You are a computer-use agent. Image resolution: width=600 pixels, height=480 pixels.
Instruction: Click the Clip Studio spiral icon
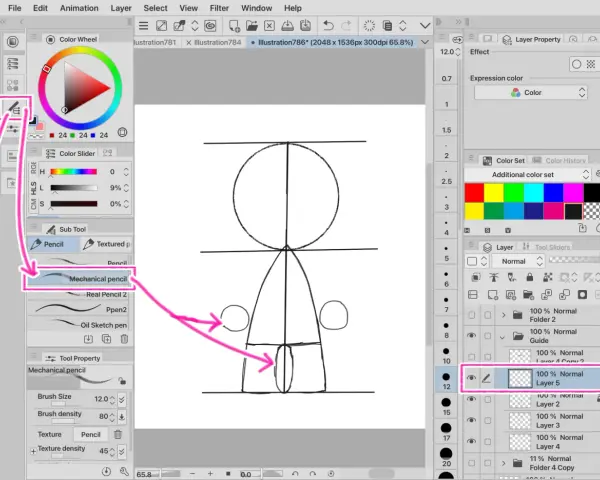point(210,26)
